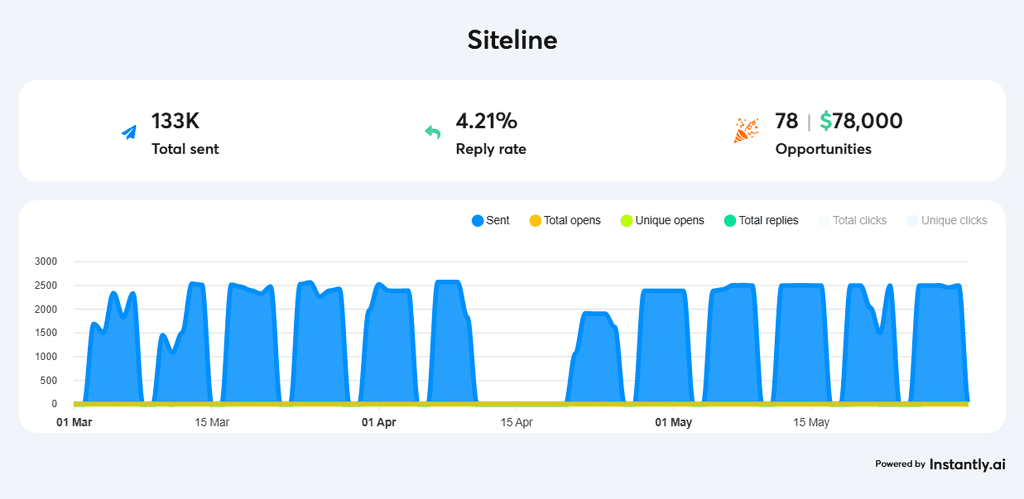This screenshot has width=1024, height=499.
Task: Click the teal Total replies dot
Action: [731, 221]
